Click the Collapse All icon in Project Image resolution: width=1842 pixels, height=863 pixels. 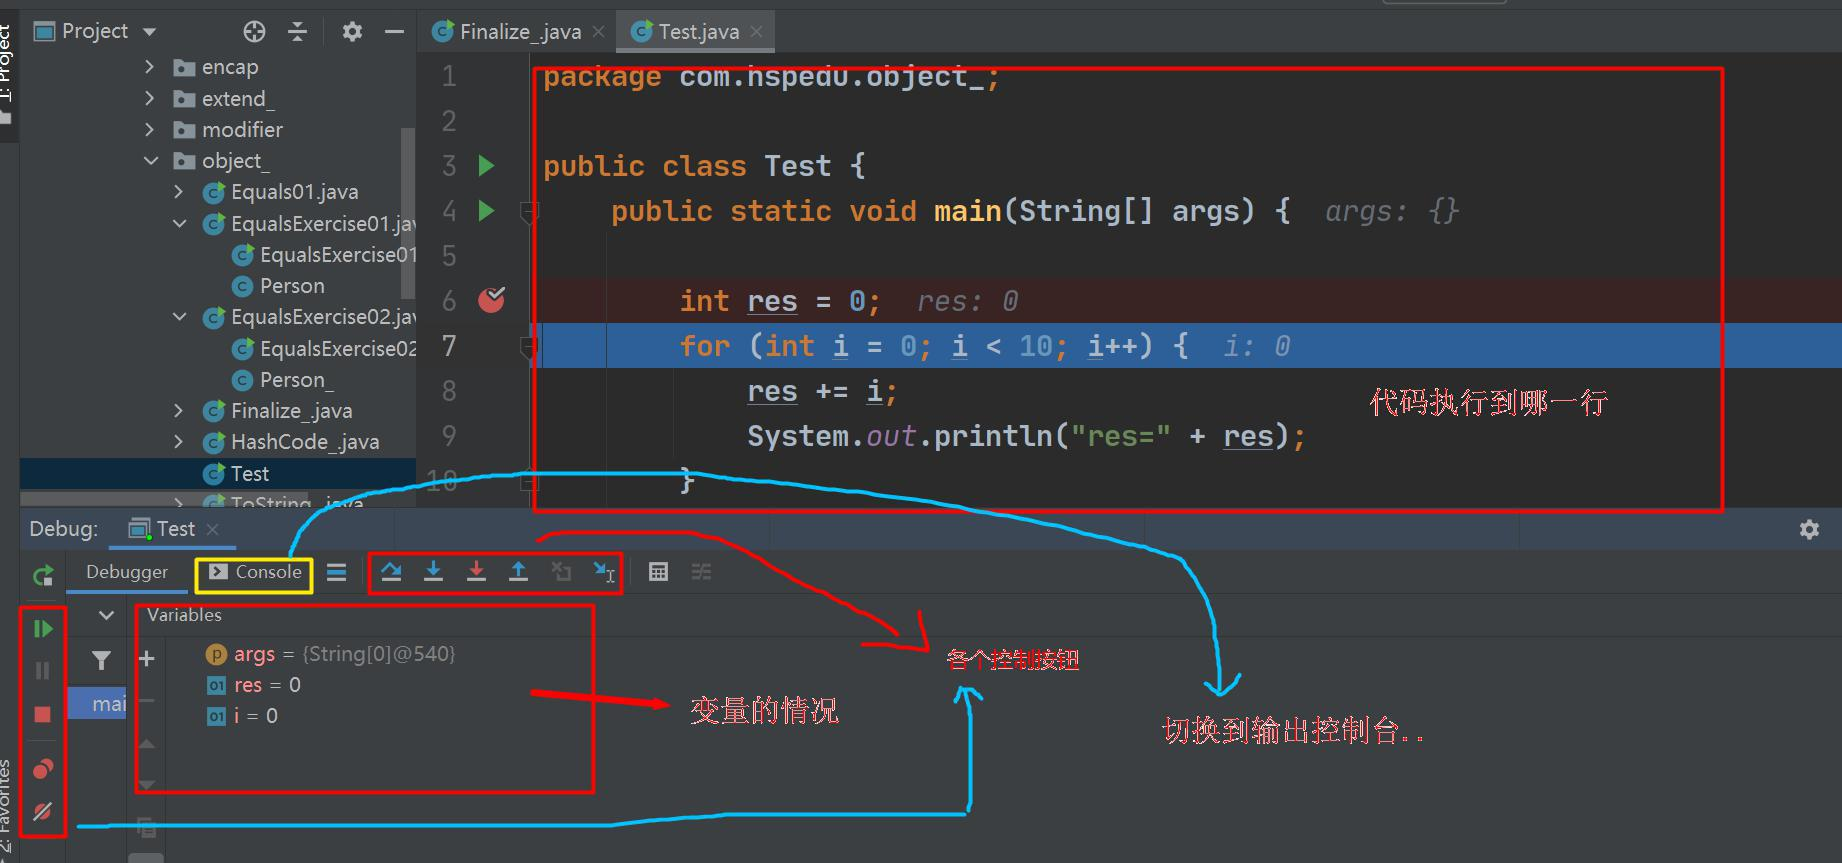pyautogui.click(x=297, y=31)
